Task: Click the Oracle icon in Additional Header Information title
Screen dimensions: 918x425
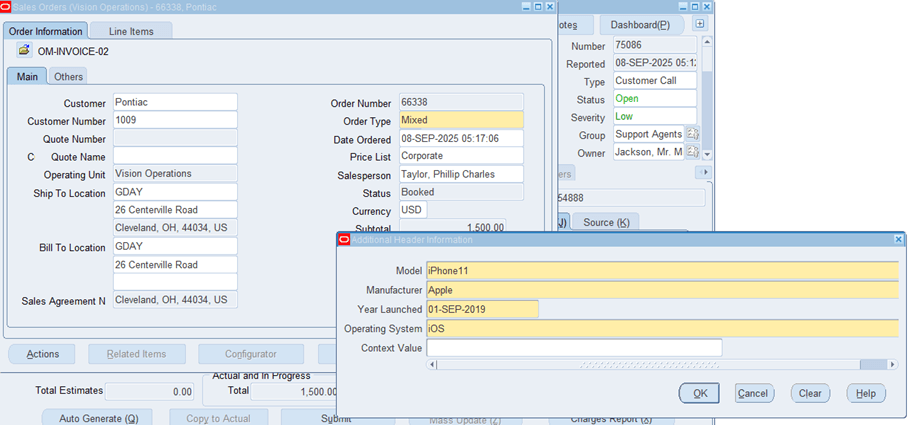Action: coord(344,239)
